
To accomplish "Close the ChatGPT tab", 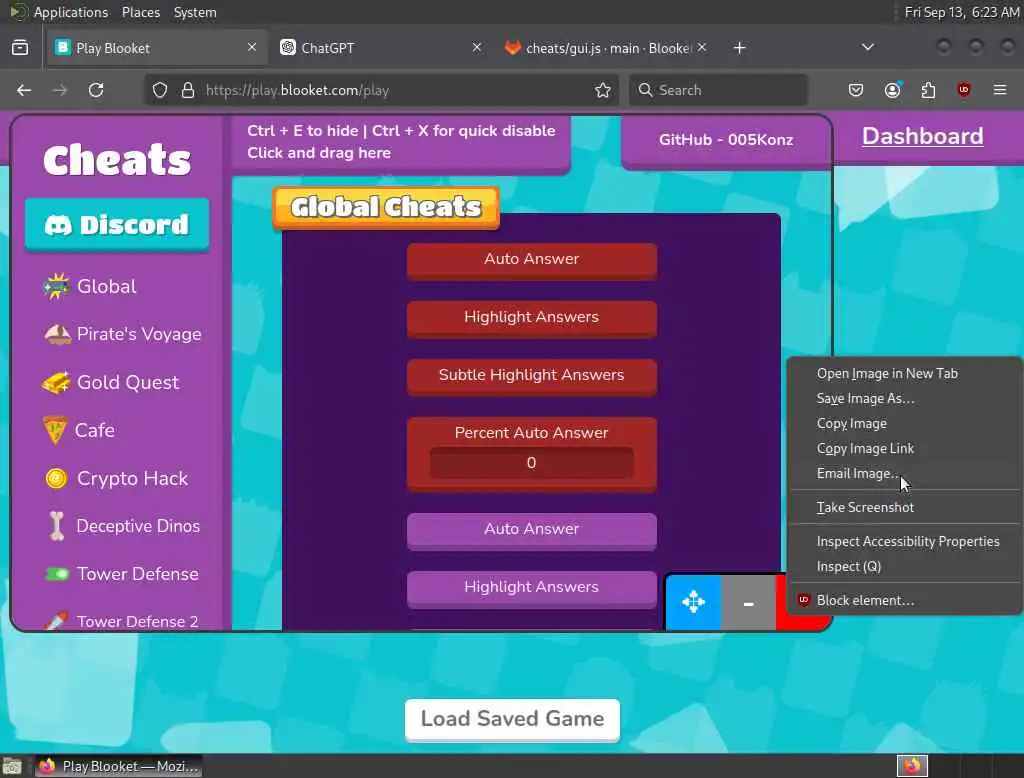I will [477, 48].
